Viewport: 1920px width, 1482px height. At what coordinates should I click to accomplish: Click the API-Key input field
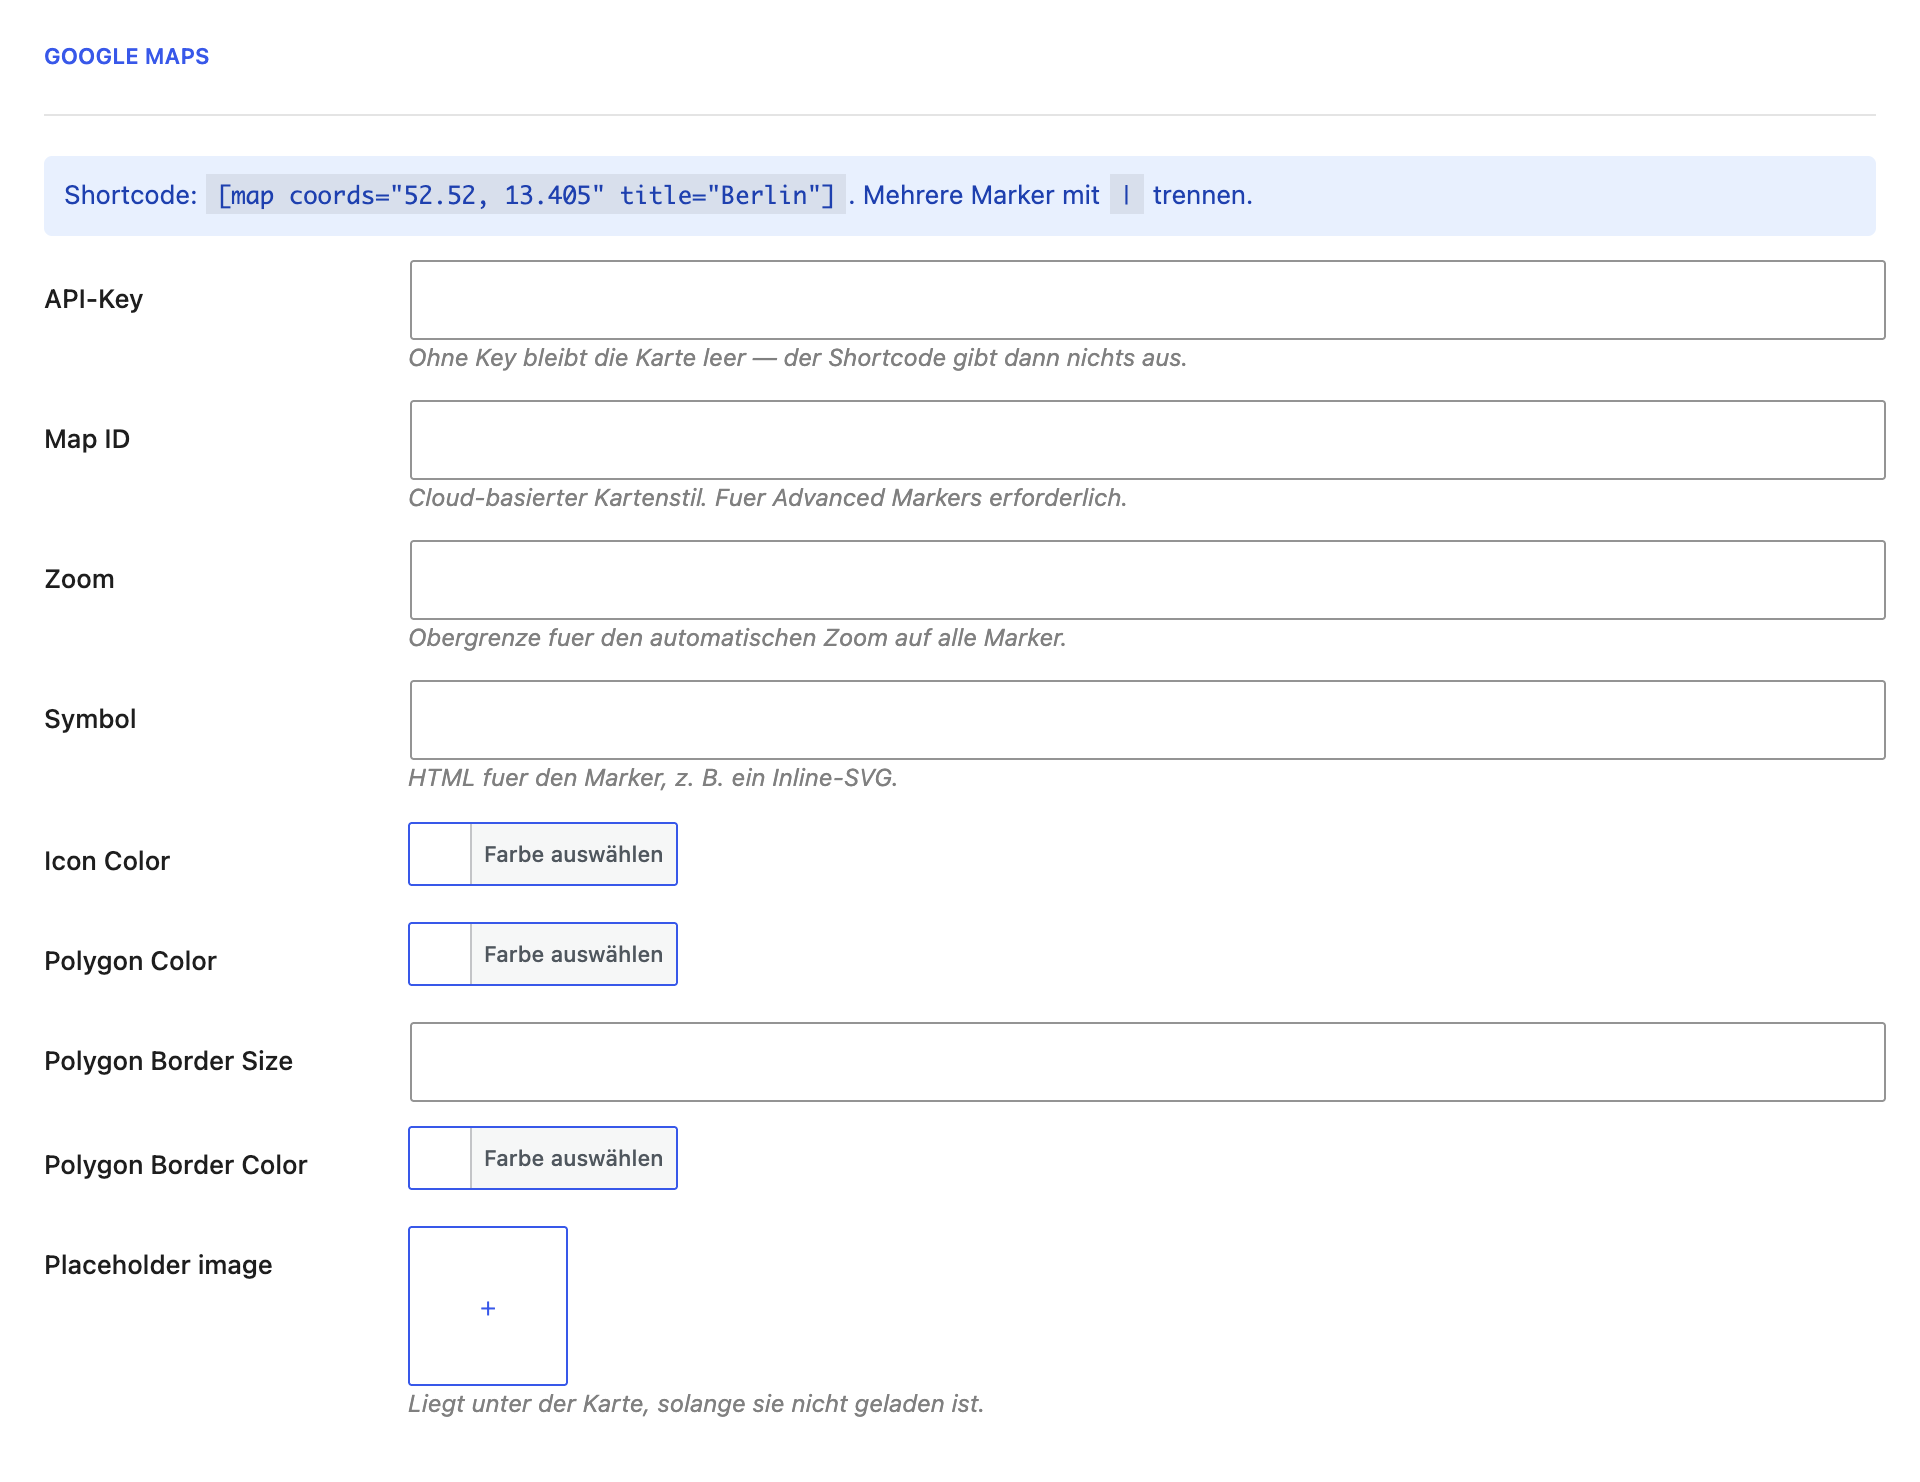coord(1147,300)
